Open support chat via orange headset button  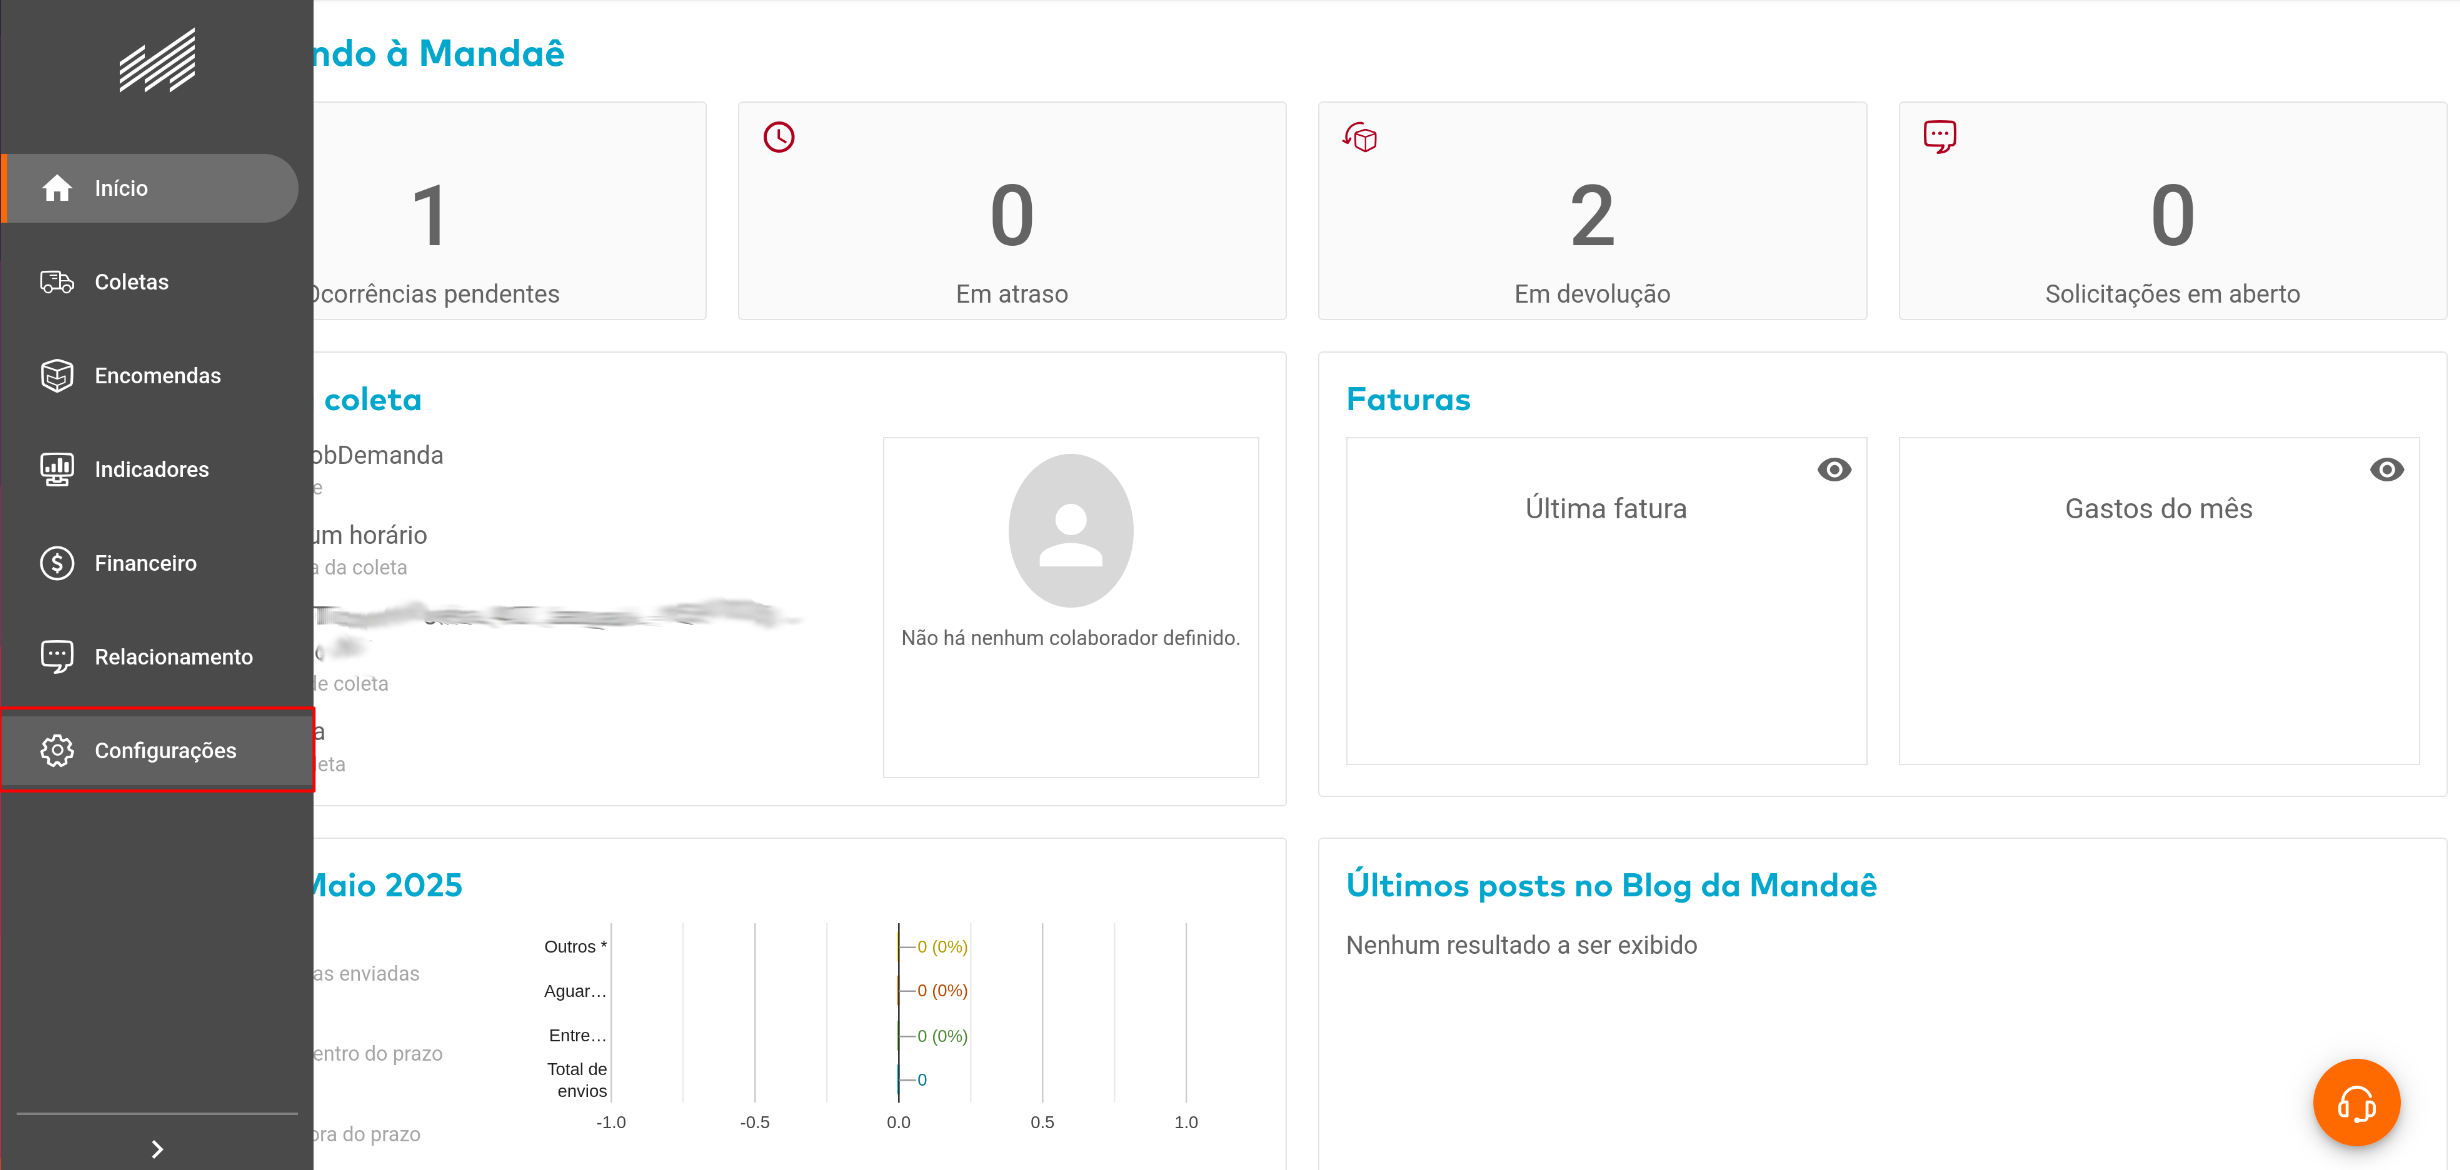pos(2356,1103)
